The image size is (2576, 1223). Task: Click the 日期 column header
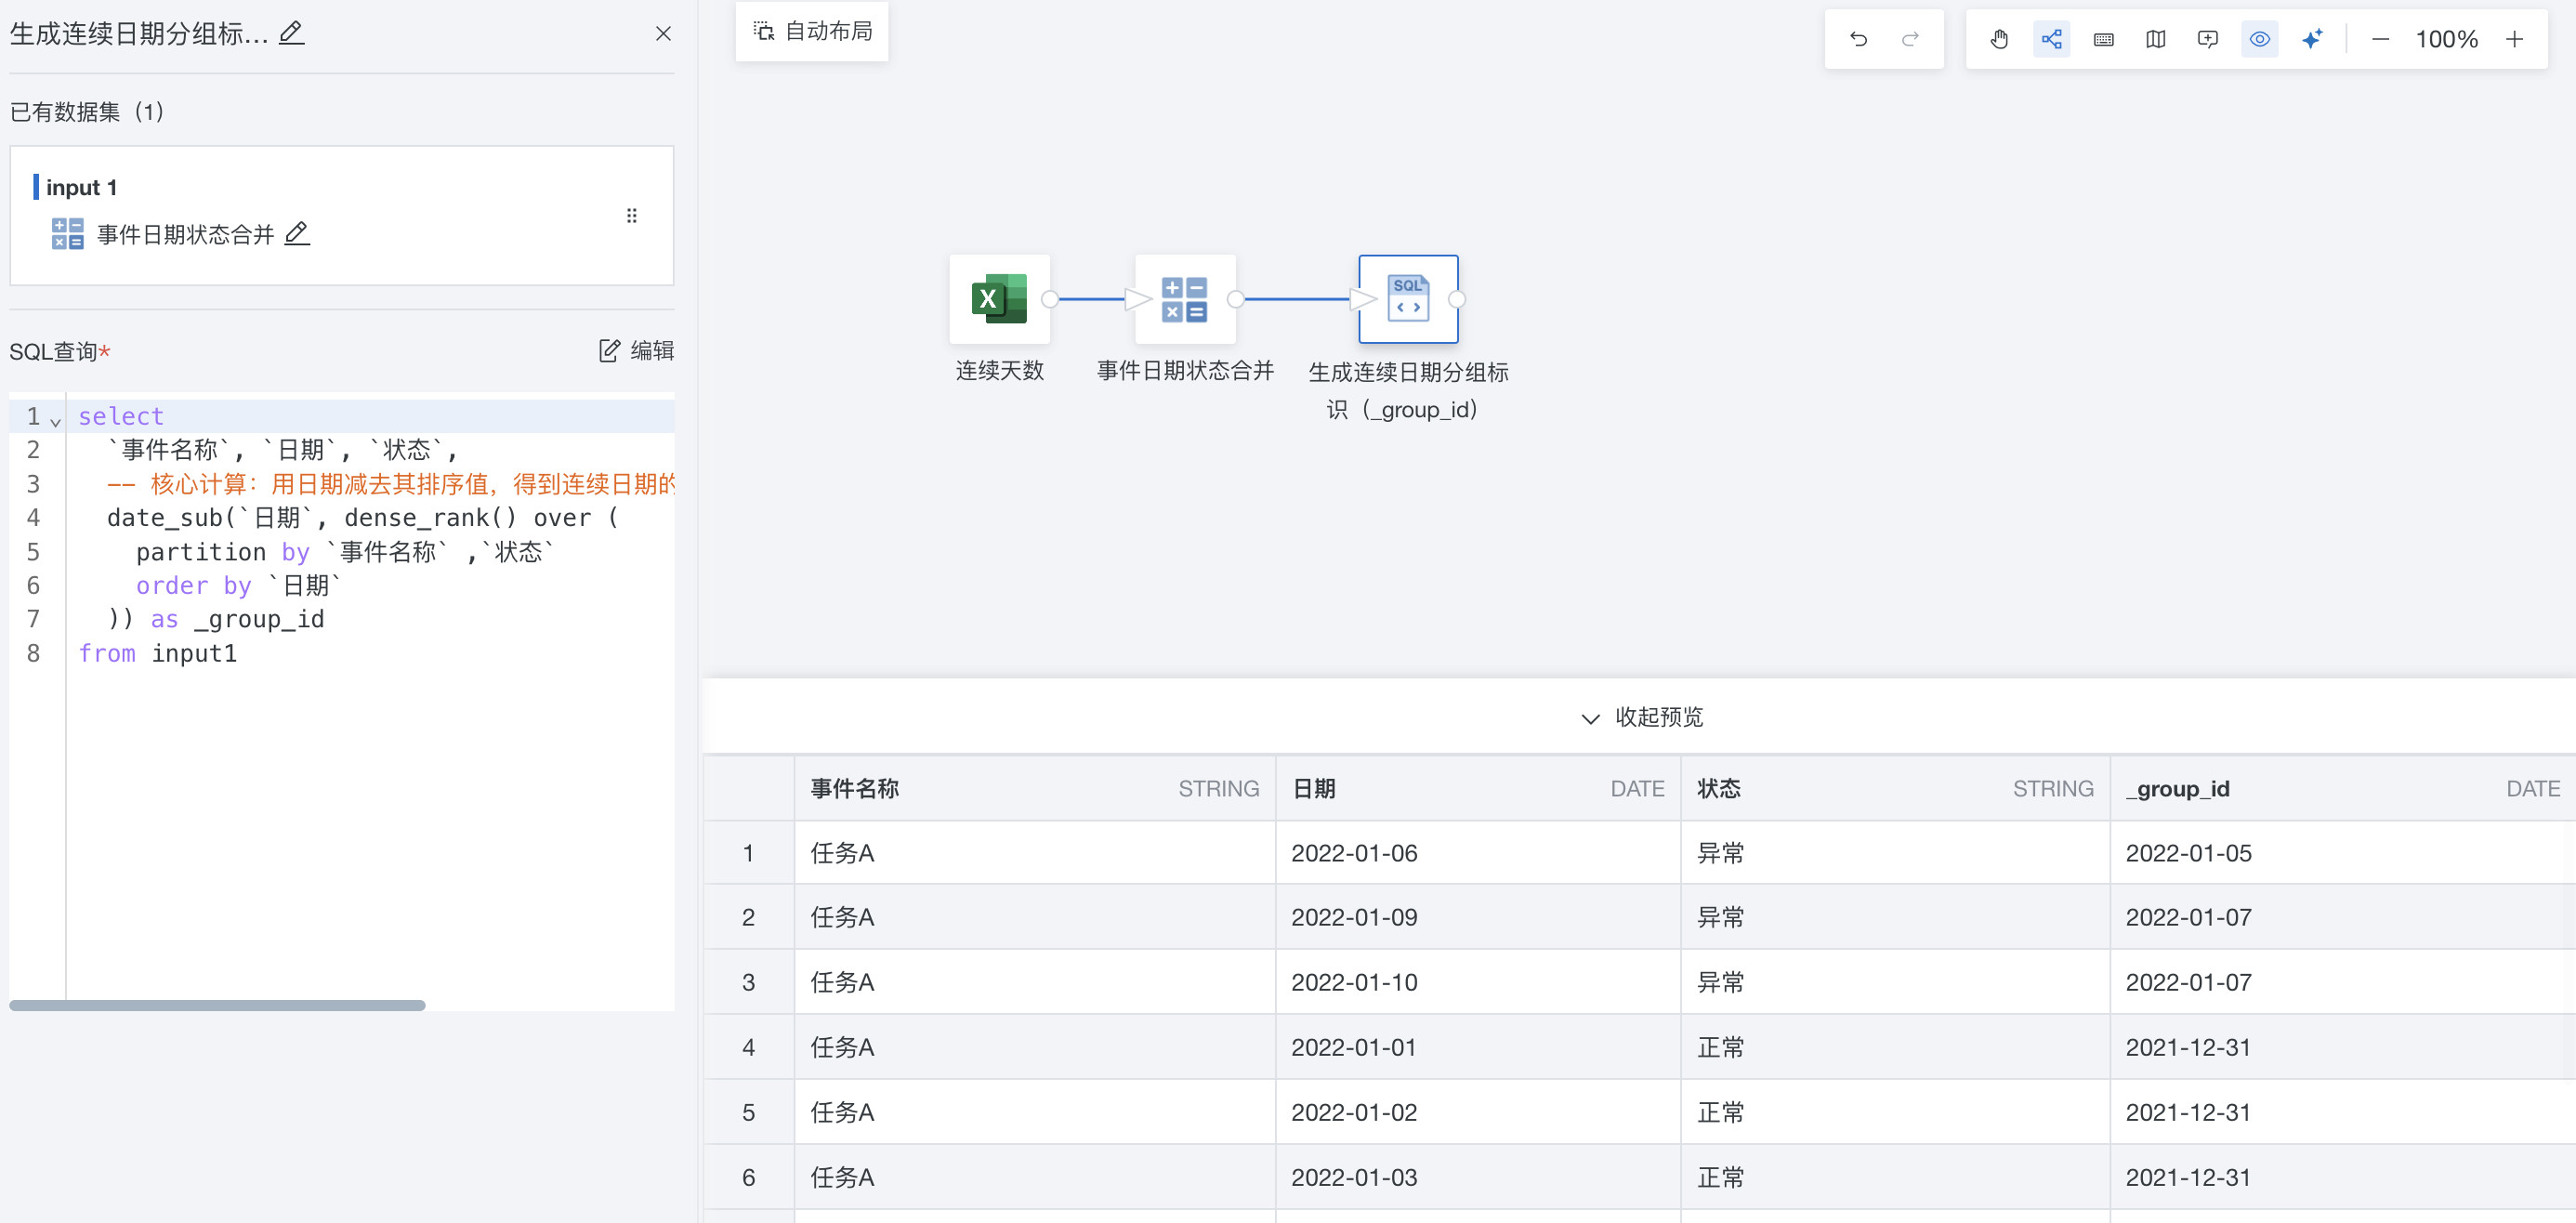point(1477,788)
